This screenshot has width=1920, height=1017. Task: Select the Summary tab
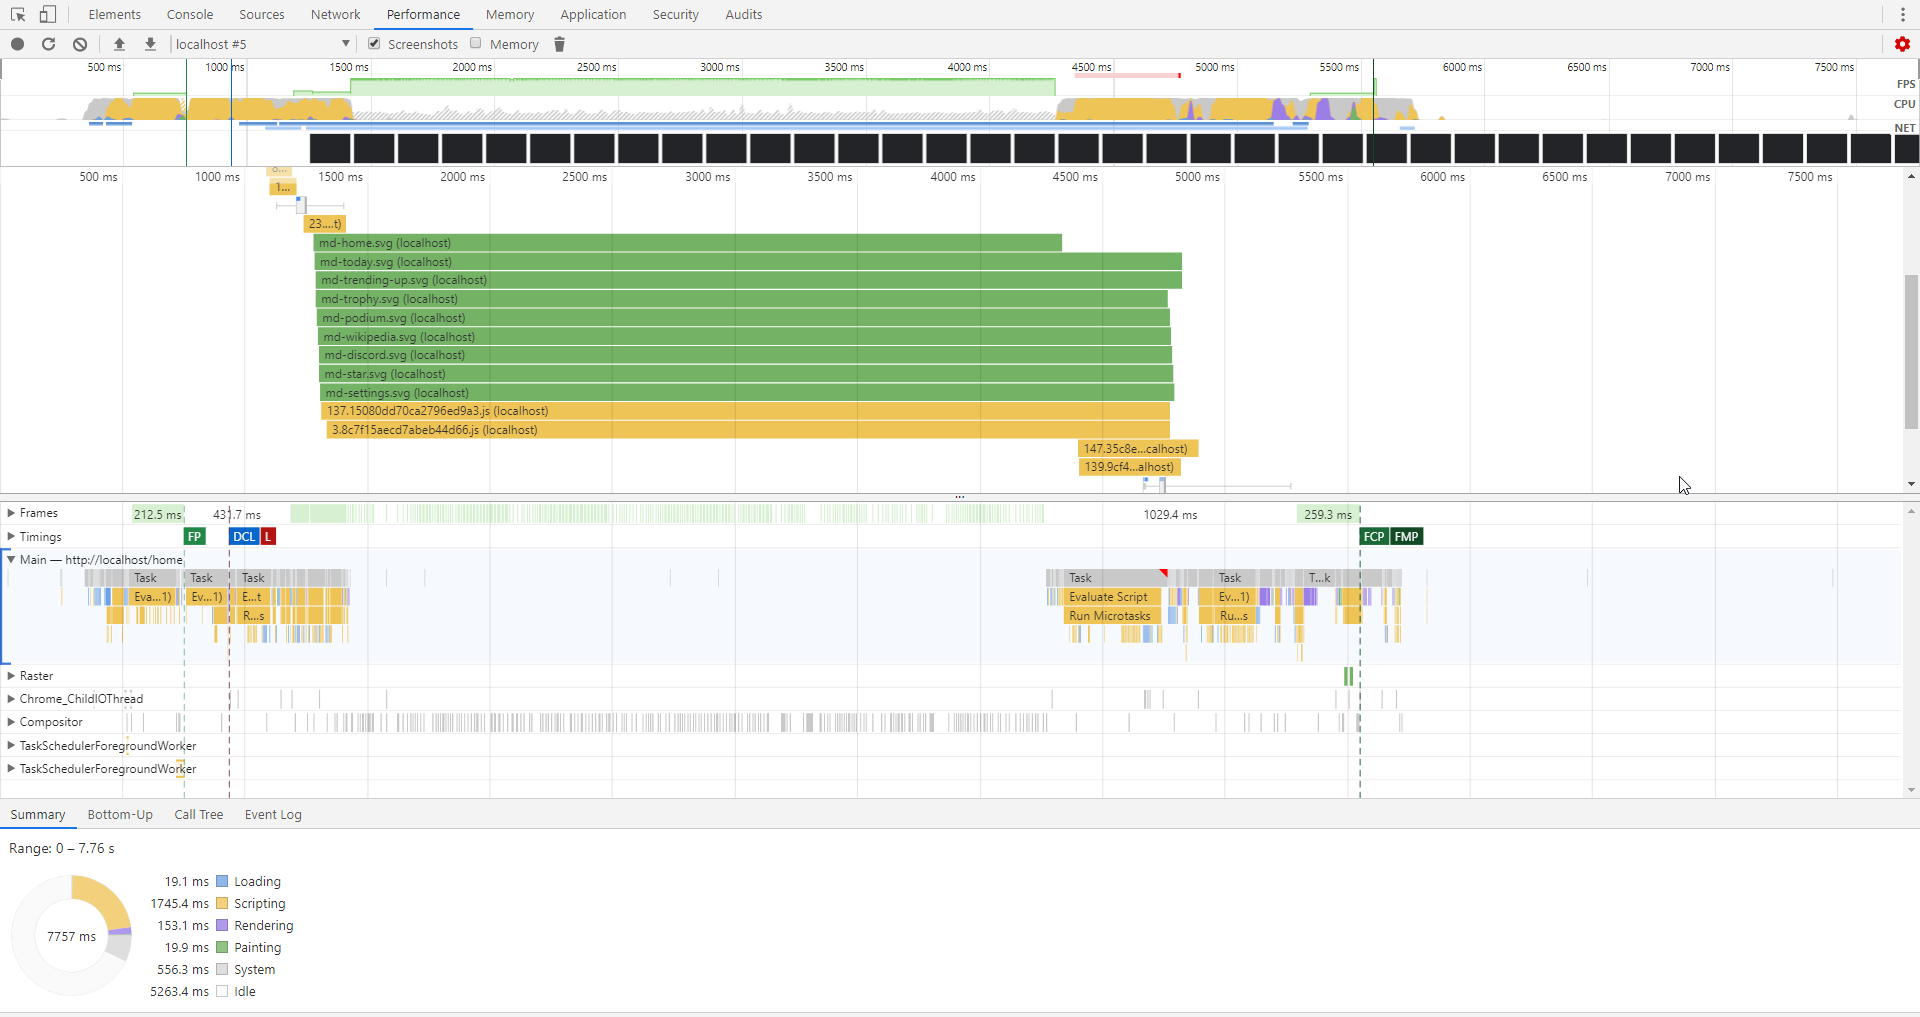(x=38, y=815)
